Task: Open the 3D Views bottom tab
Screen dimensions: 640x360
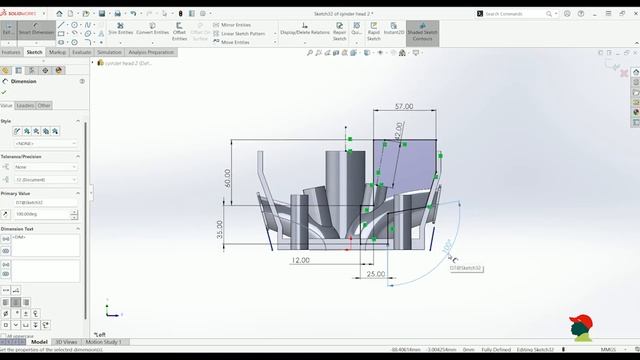Action: pos(66,342)
